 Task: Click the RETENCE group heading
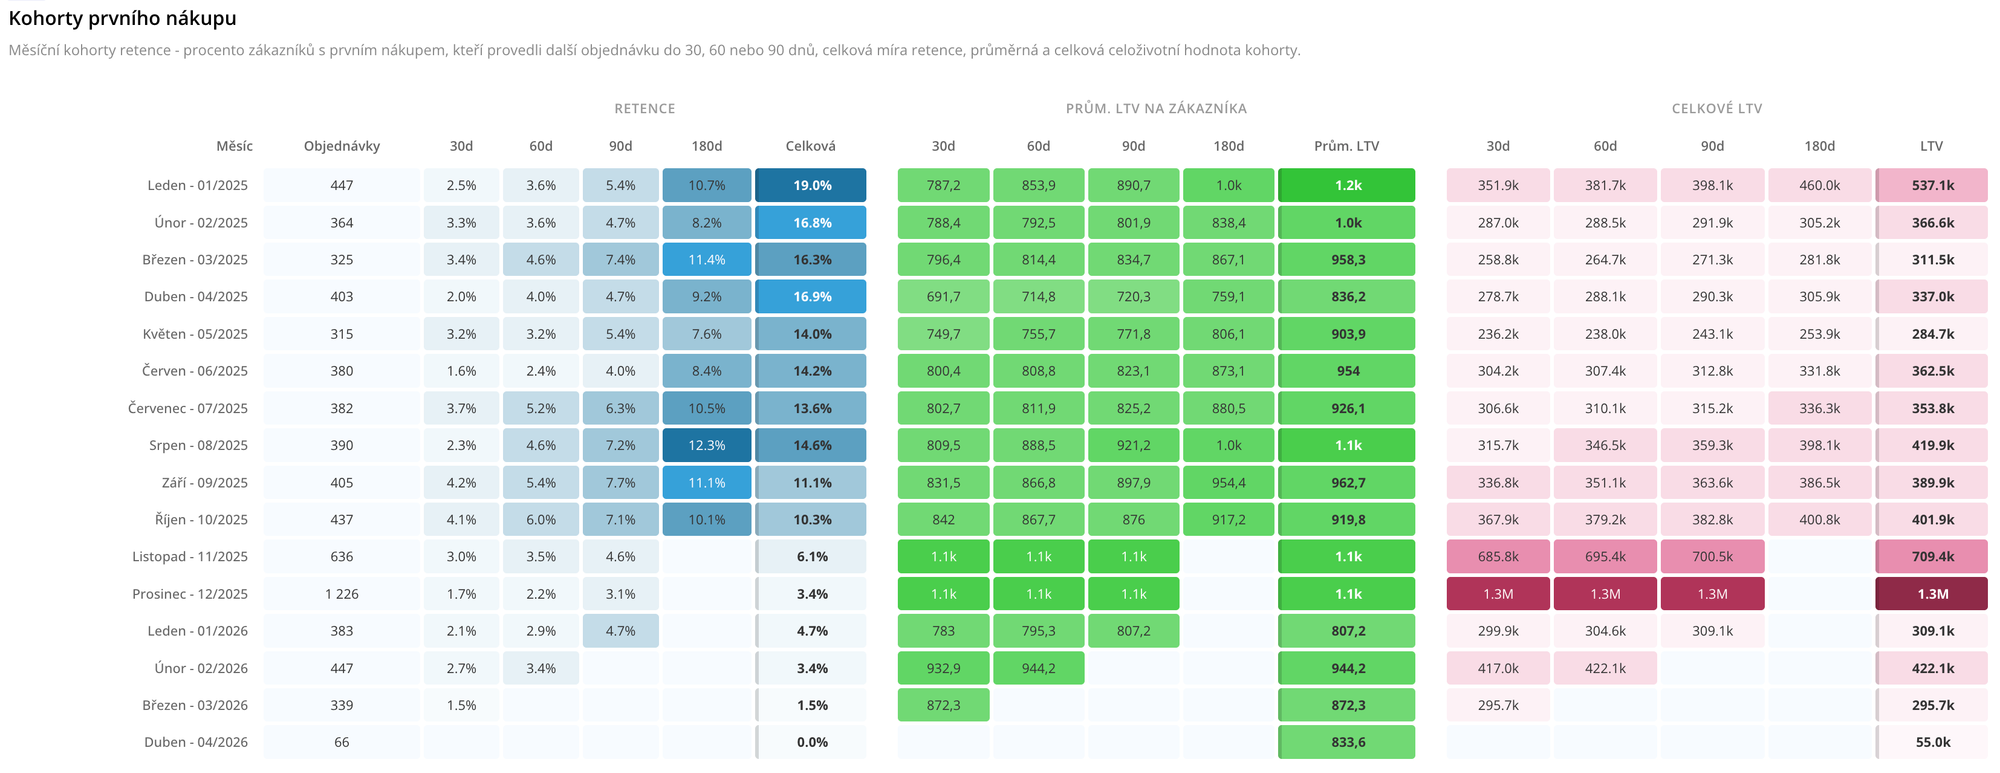point(645,108)
